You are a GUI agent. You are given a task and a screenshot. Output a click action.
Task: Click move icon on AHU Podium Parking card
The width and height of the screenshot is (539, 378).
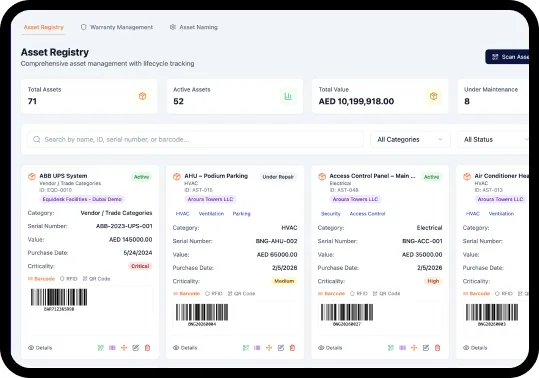pos(269,348)
